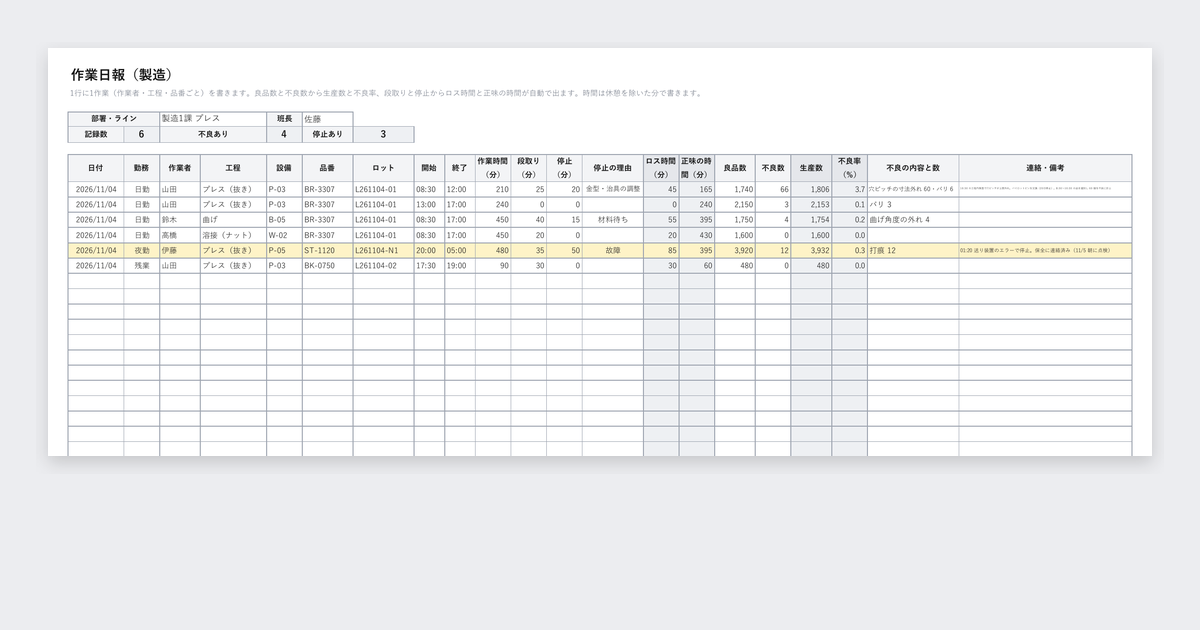1200x630 pixels.
Task: Click the 不良あり summary label
Action: coord(213,134)
